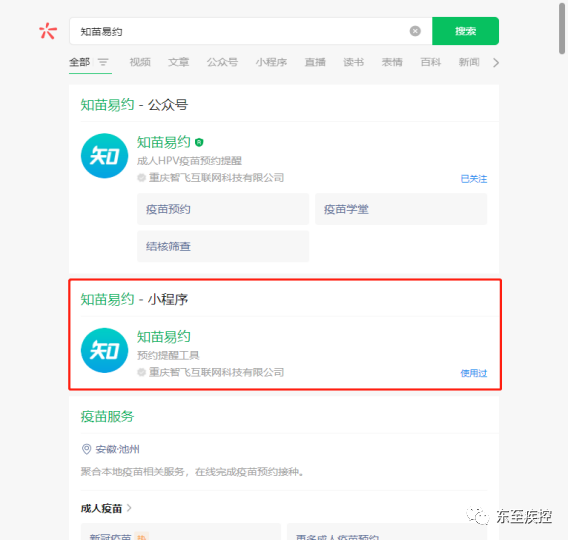Clear the search box text

coord(415,31)
